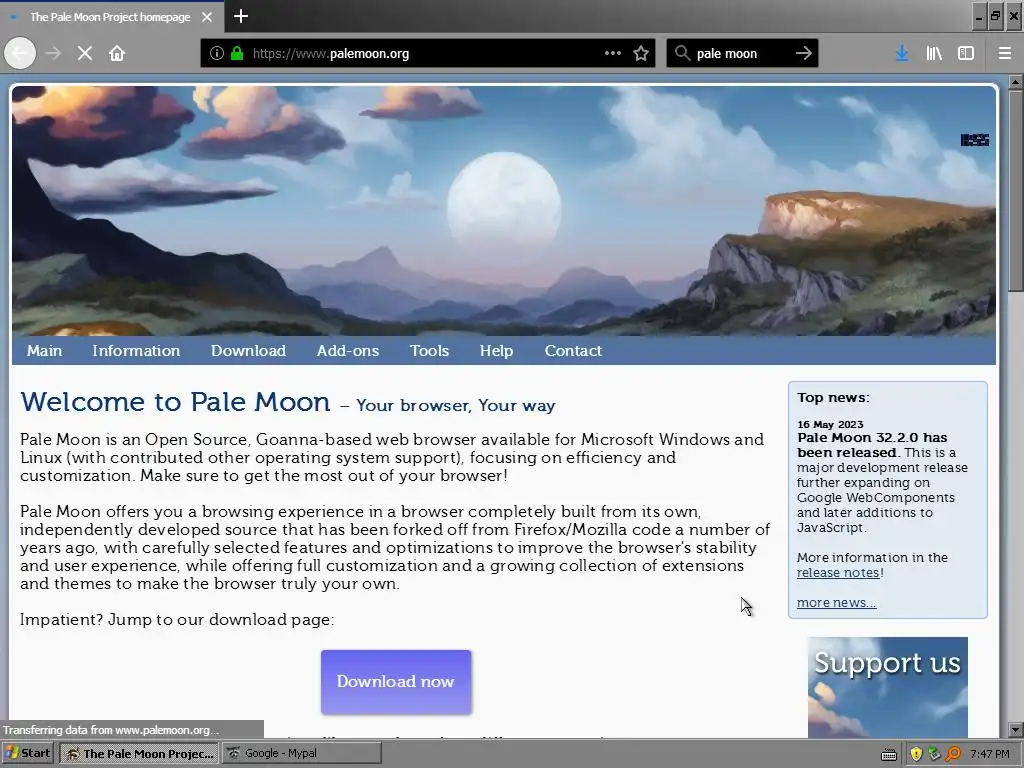Image resolution: width=1024 pixels, height=768 pixels.
Task: Close the Pale Moon Project tab
Action: tap(207, 17)
